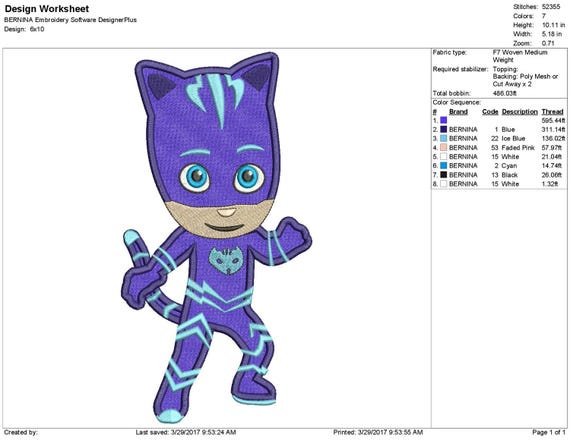The width and height of the screenshot is (570, 440).
Task: Click the Zoom value 0.71
Action: pyautogui.click(x=548, y=43)
